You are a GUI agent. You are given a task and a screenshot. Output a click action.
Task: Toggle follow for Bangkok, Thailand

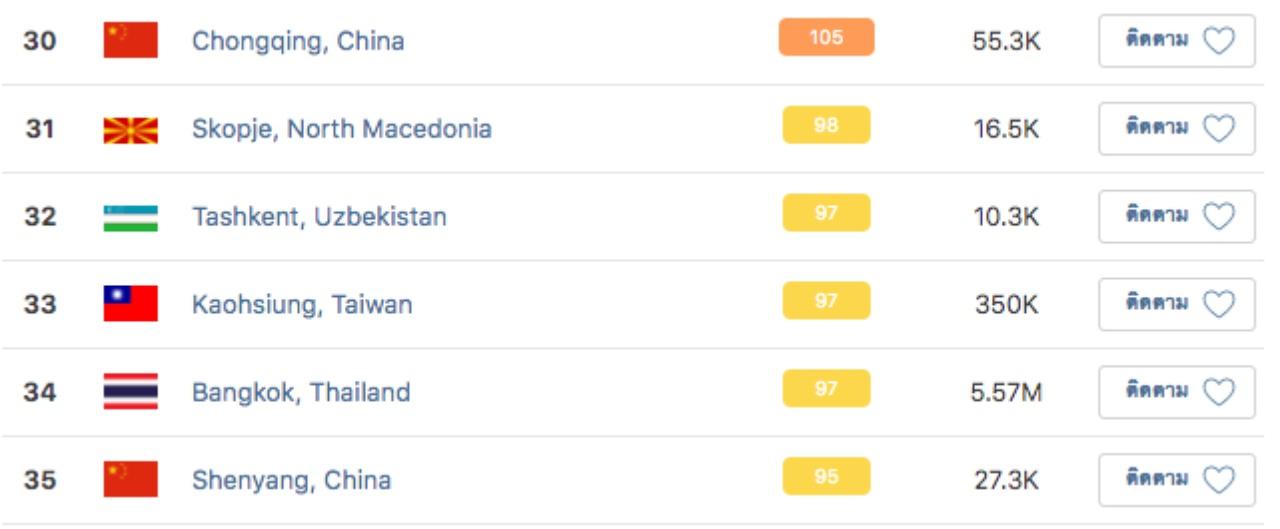[x=1176, y=392]
